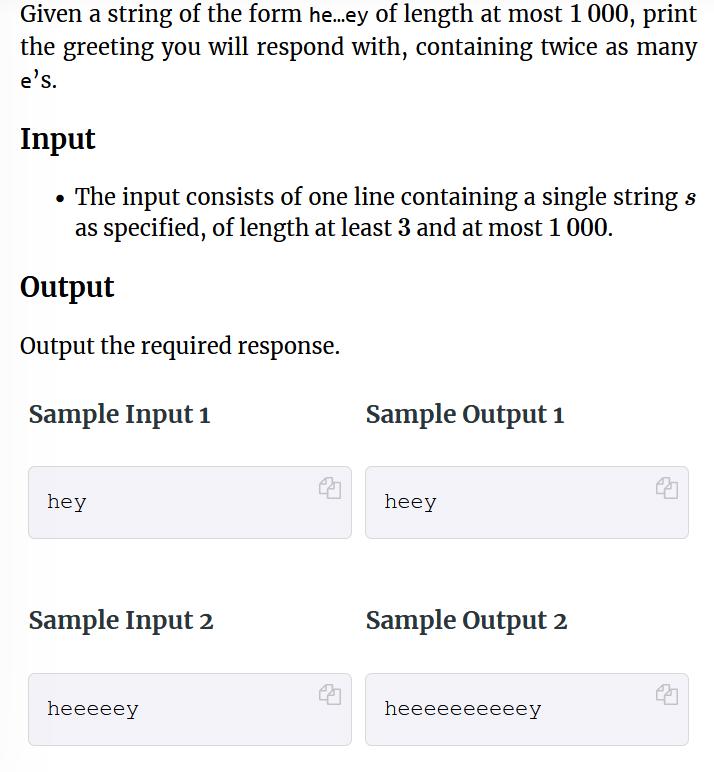Click the "heey" sample output text

(x=410, y=502)
